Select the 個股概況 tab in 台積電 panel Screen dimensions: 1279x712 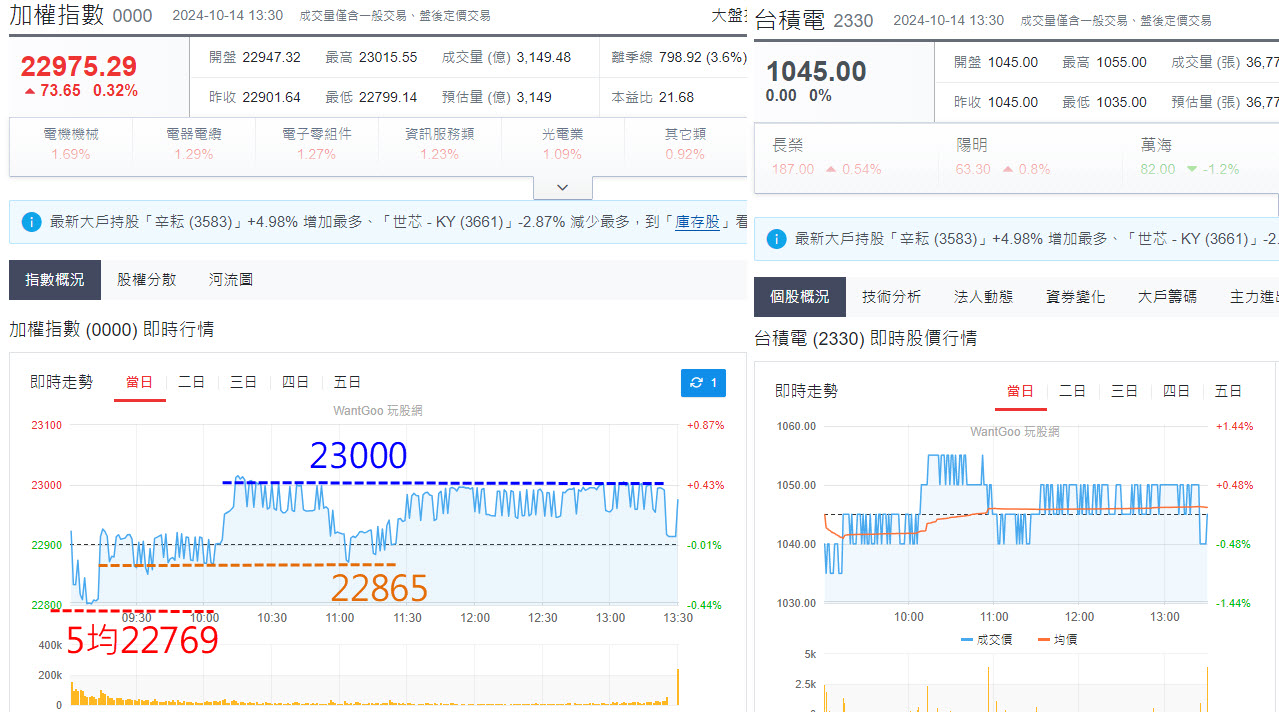click(x=800, y=297)
